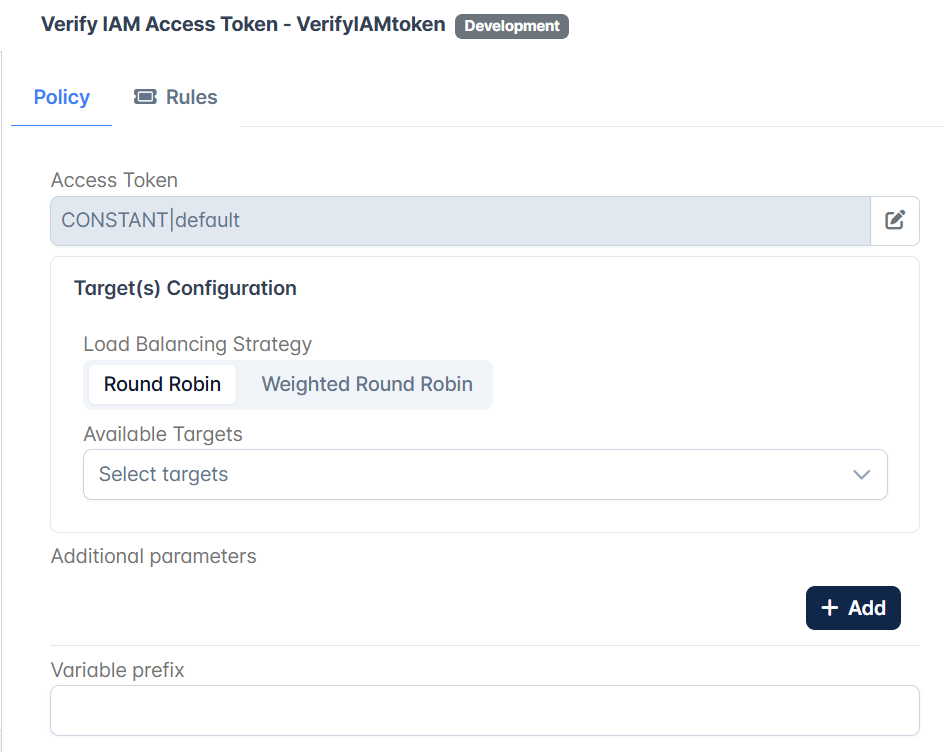Screen dimensions: 943x752
Task: Select Weighted Round Robin strategy
Action: (367, 384)
